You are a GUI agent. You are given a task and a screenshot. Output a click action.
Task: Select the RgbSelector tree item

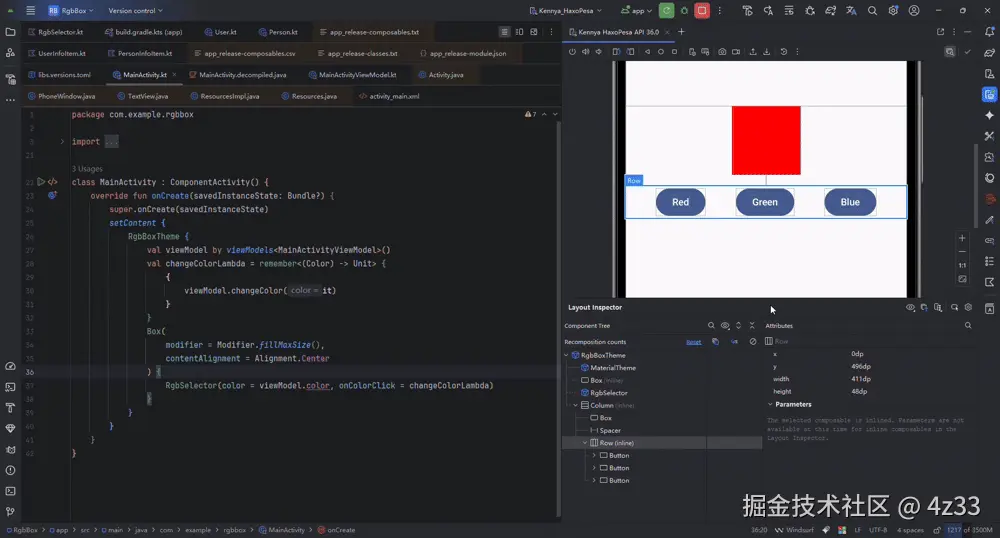coord(603,393)
